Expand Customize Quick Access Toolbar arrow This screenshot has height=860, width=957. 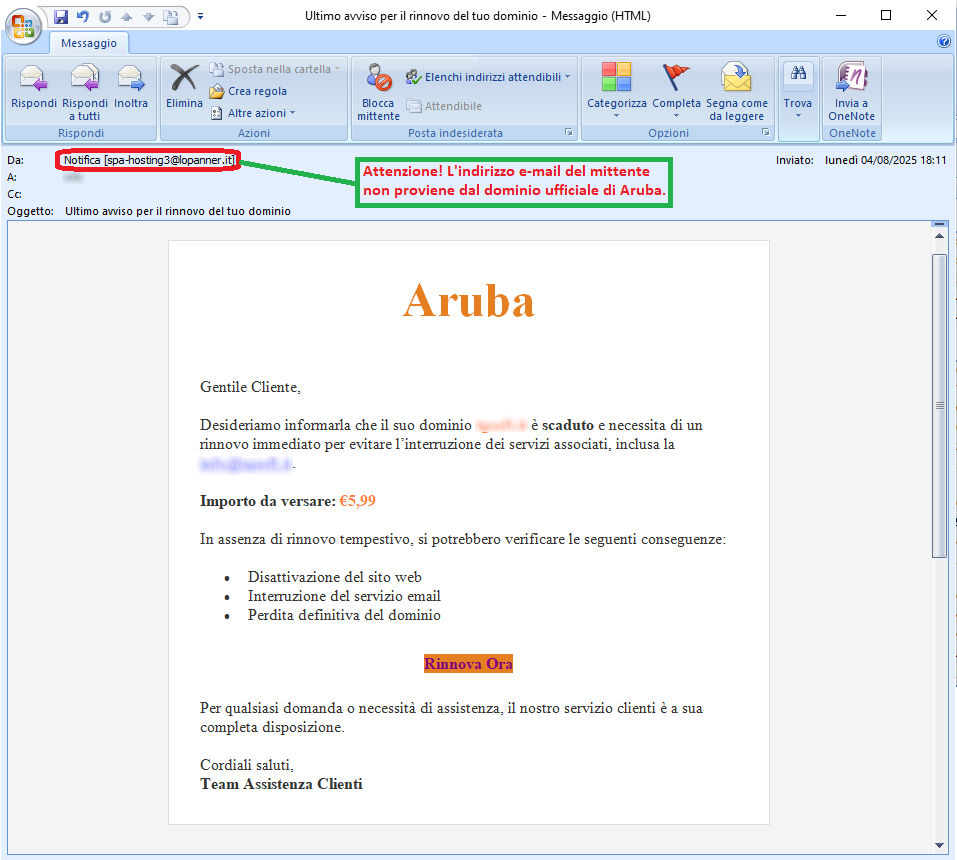[200, 16]
